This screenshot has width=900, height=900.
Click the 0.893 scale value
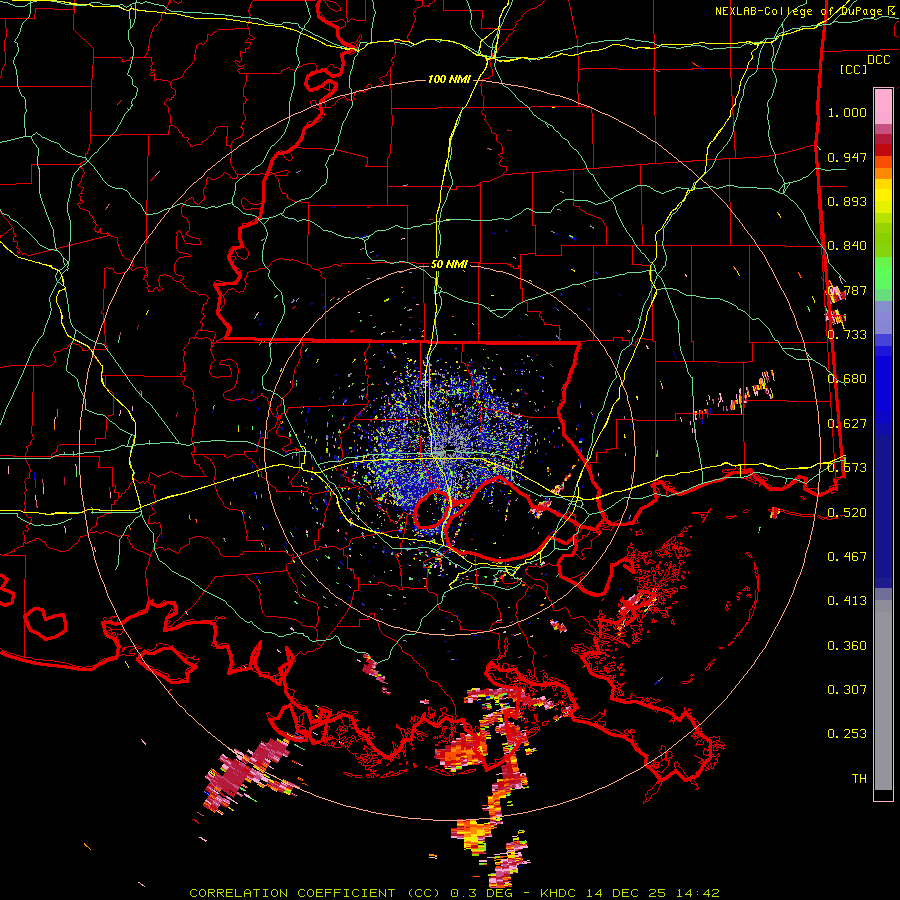pos(847,201)
